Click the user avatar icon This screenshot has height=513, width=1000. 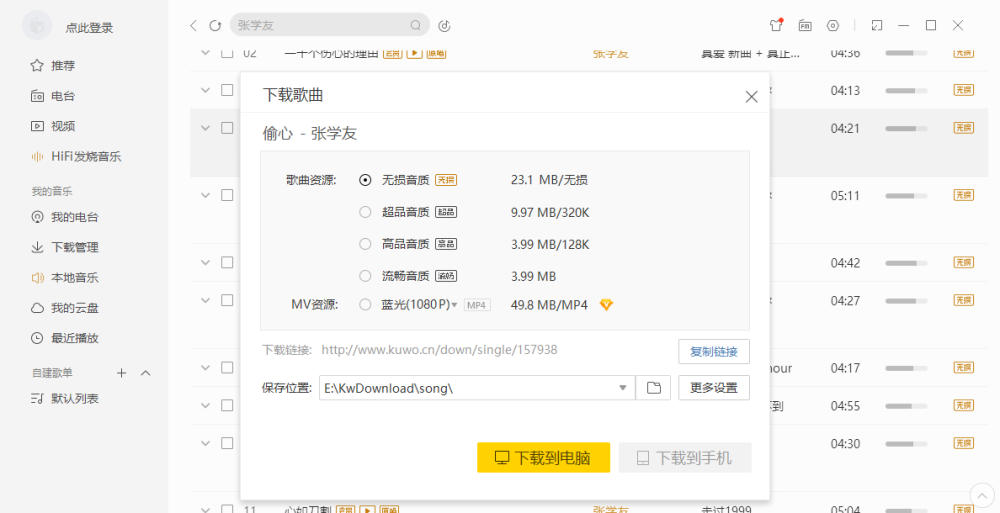pyautogui.click(x=36, y=26)
